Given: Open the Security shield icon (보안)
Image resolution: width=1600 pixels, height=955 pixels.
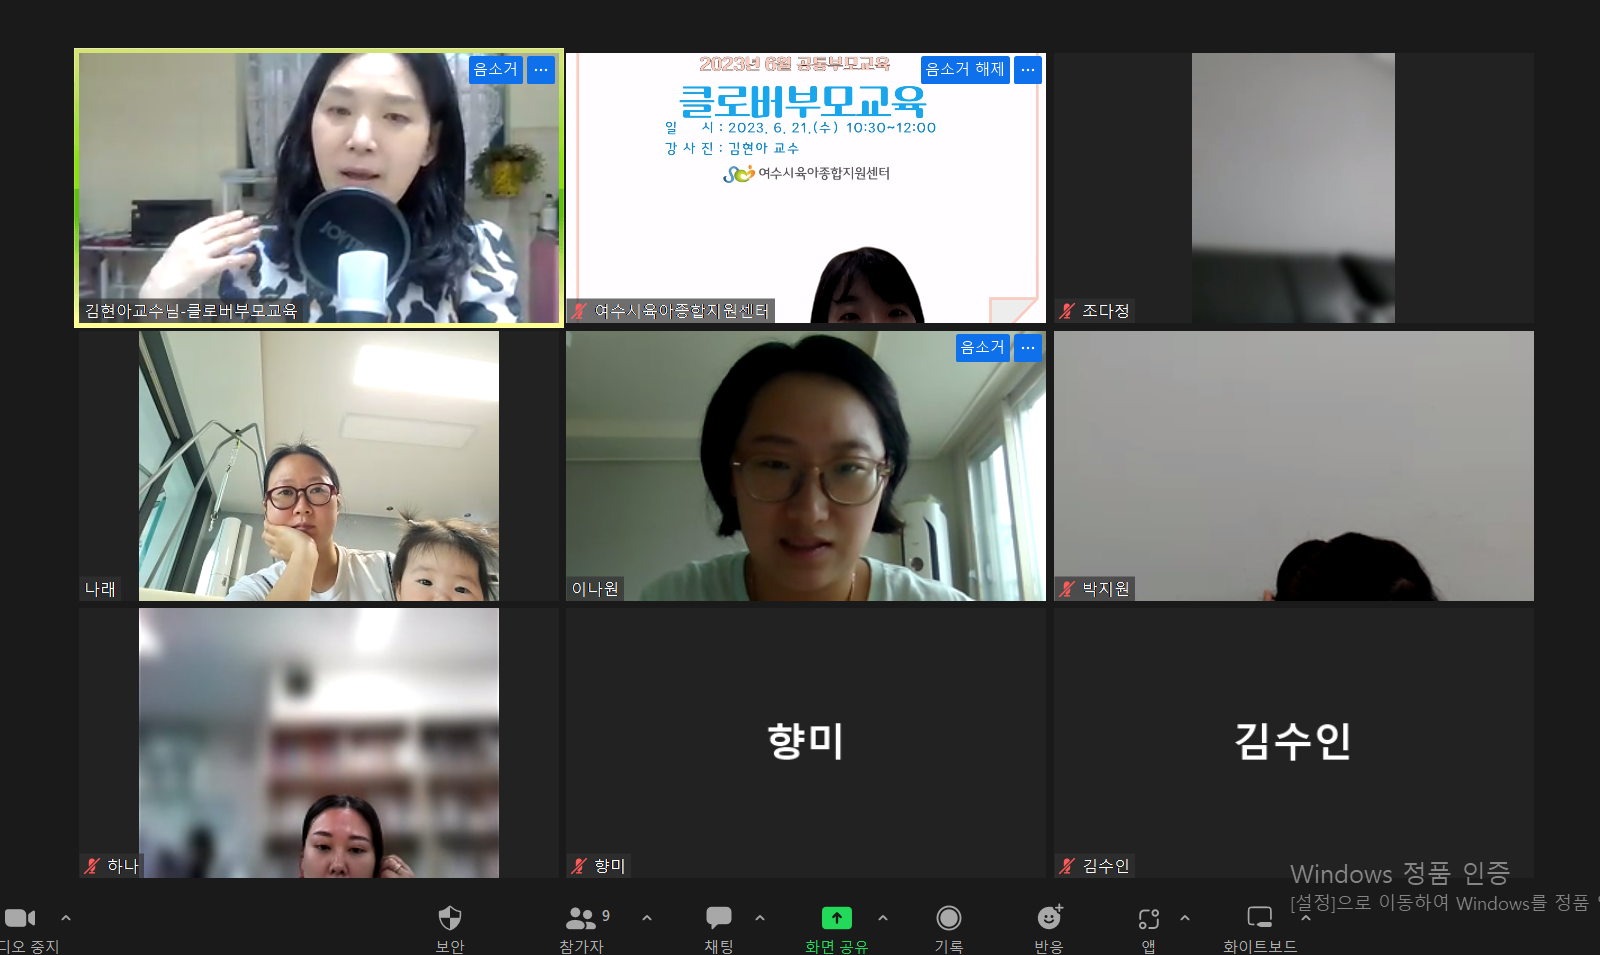Looking at the screenshot, I should [x=450, y=918].
